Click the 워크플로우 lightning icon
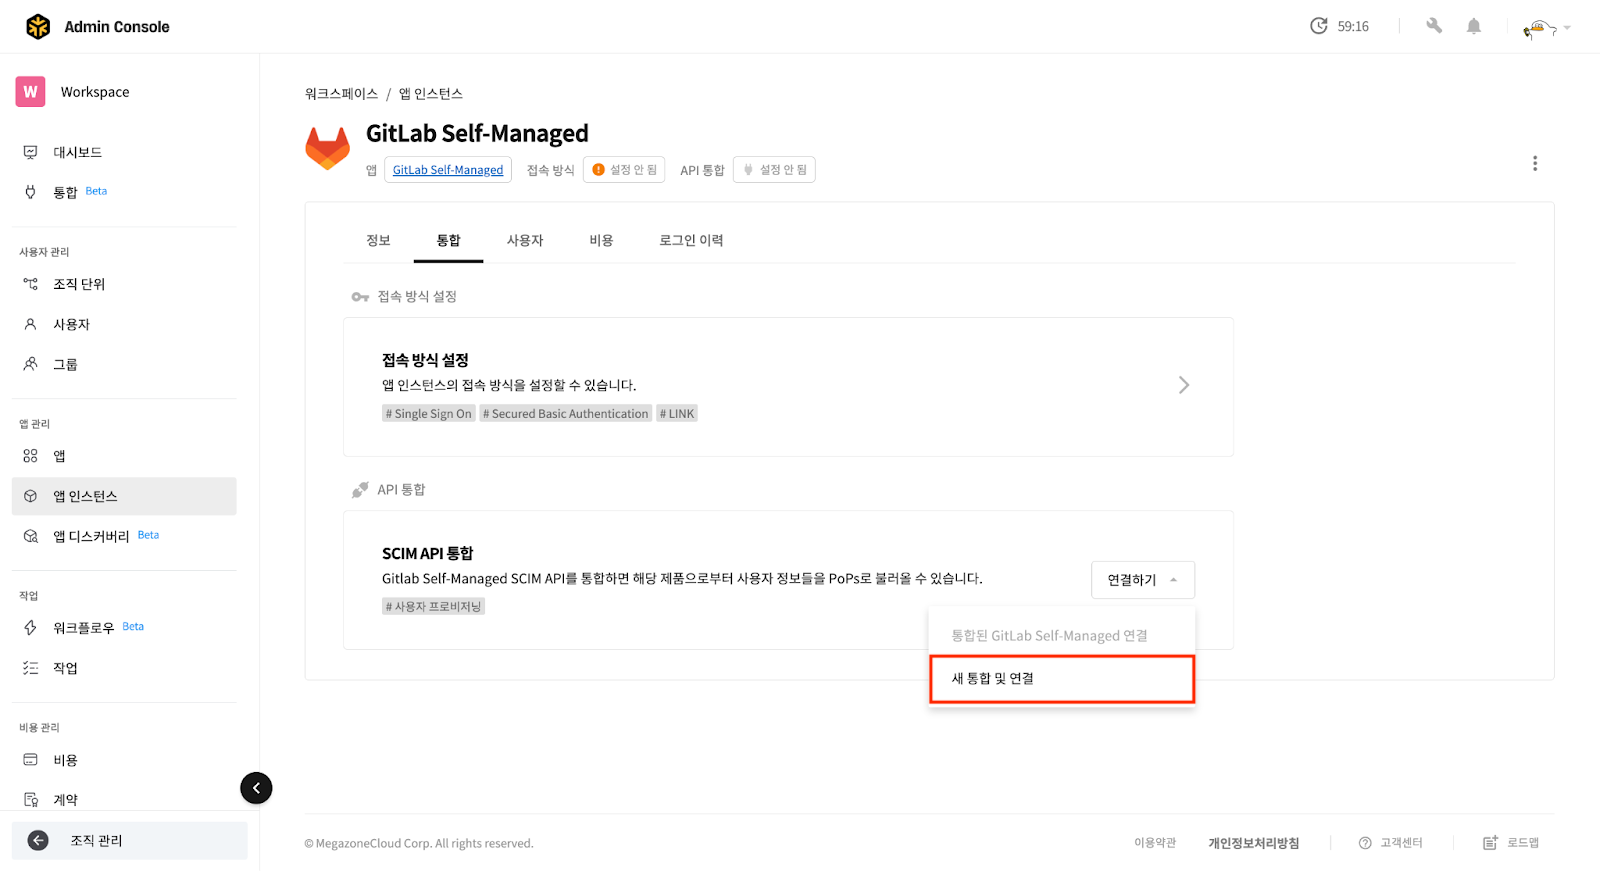 (31, 628)
